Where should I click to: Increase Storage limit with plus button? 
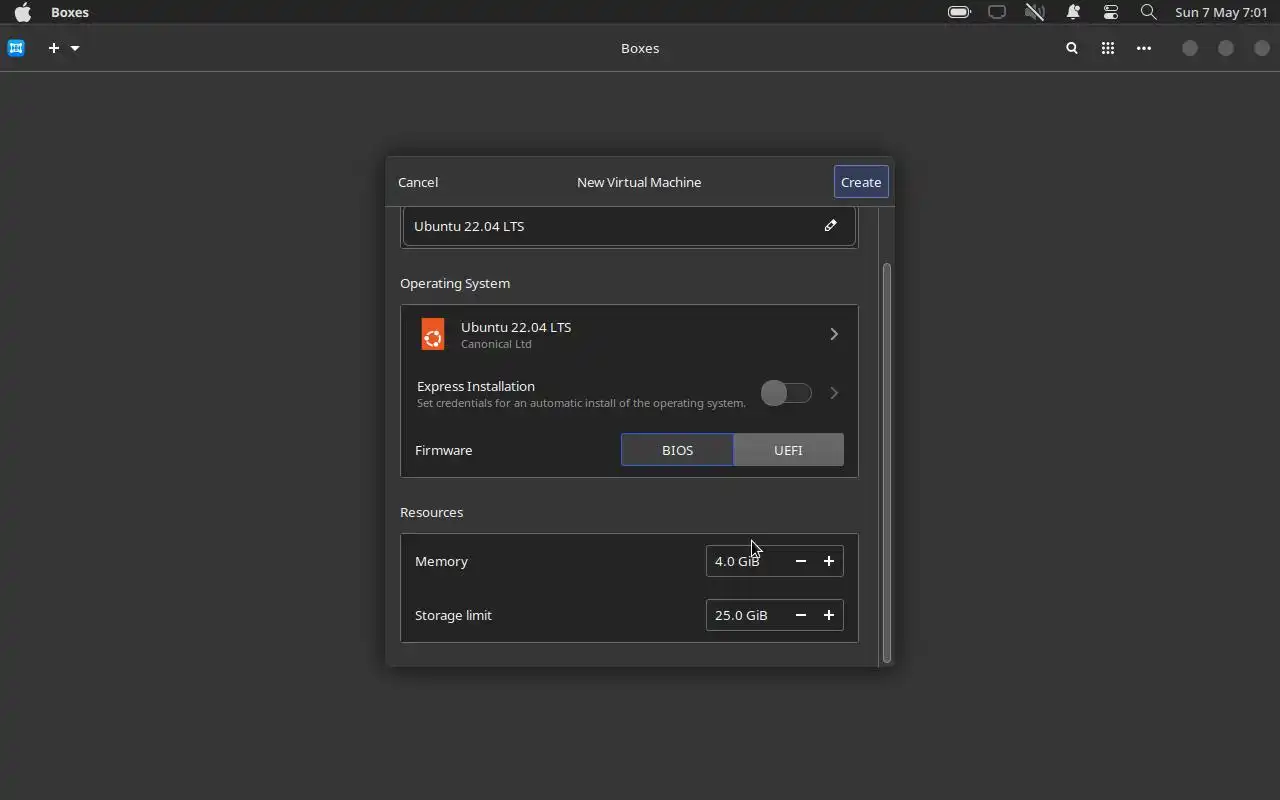pos(829,615)
